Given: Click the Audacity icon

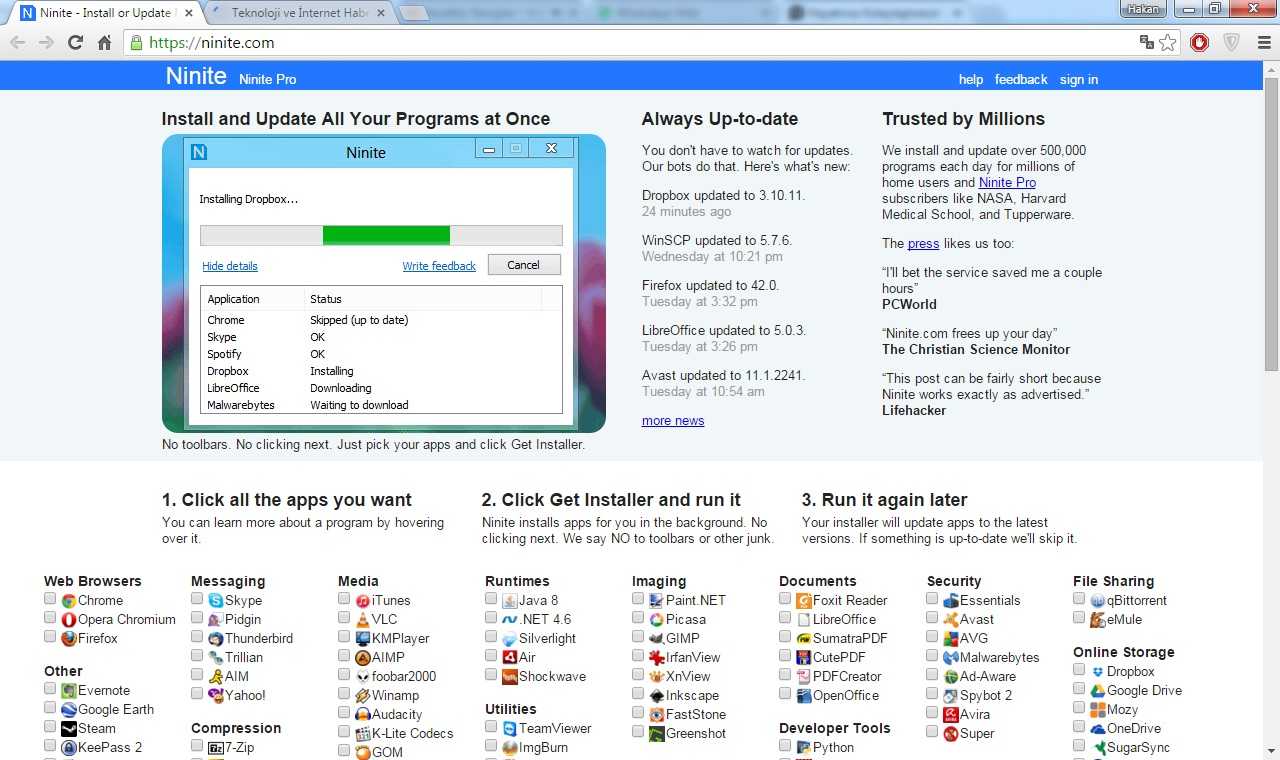Looking at the screenshot, I should (363, 715).
